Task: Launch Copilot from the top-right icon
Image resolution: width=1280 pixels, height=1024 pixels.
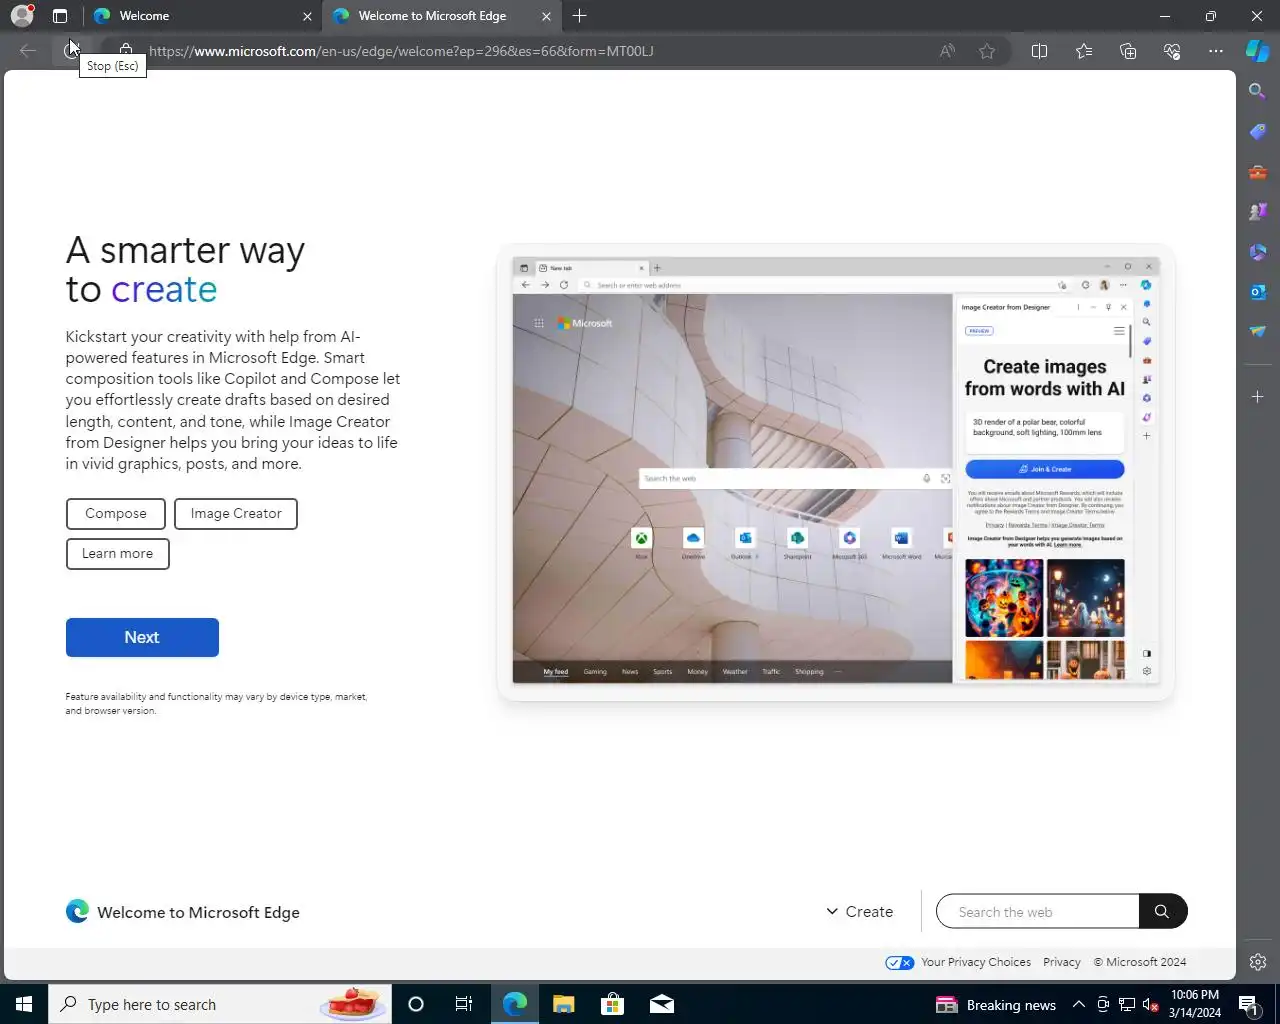Action: pyautogui.click(x=1258, y=51)
